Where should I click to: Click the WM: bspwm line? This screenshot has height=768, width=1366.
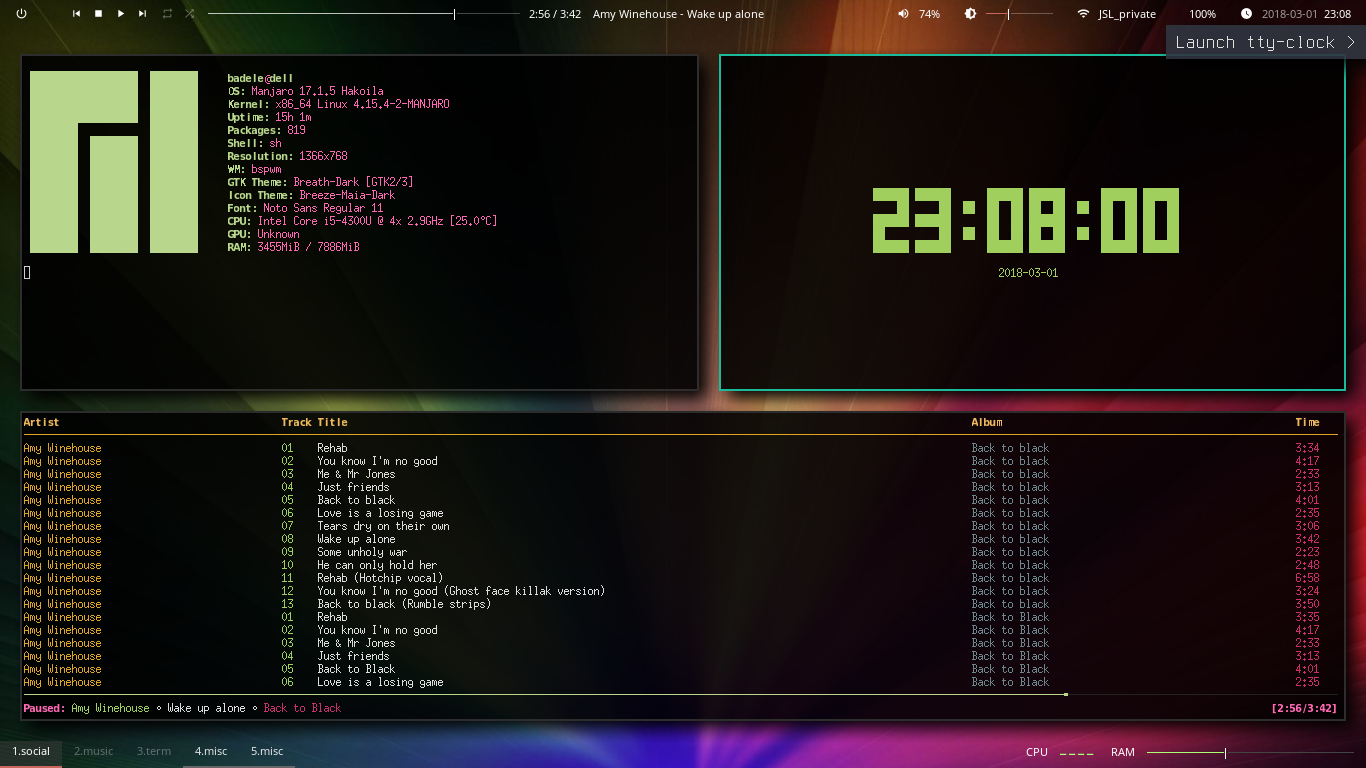point(254,169)
